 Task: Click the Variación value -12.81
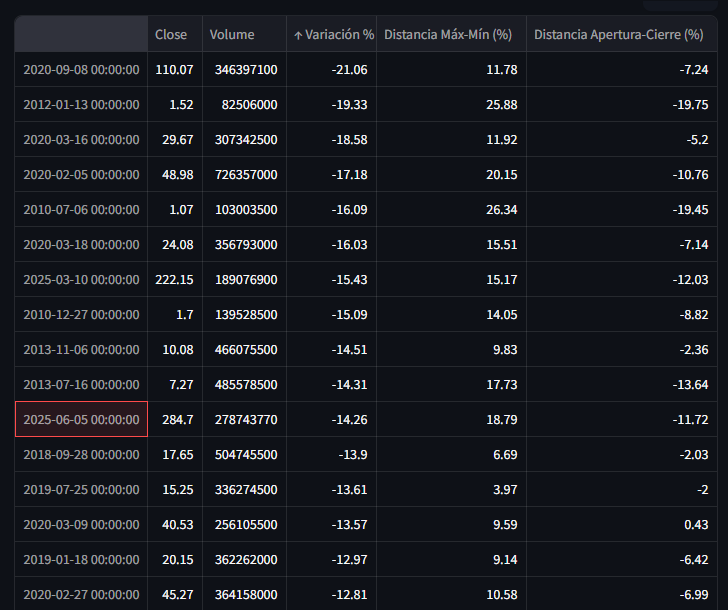click(332, 594)
